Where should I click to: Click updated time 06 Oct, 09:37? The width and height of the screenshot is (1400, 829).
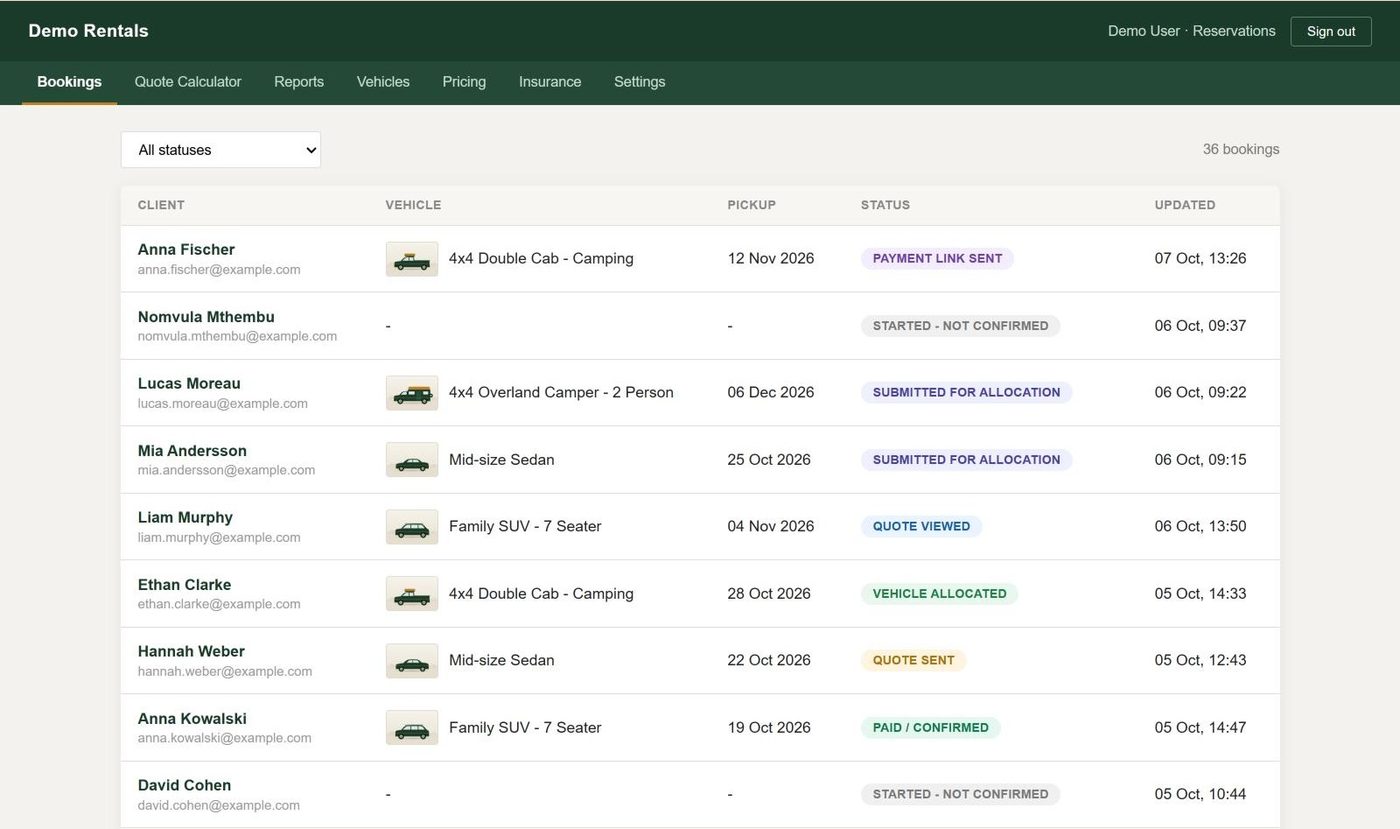tap(1200, 325)
